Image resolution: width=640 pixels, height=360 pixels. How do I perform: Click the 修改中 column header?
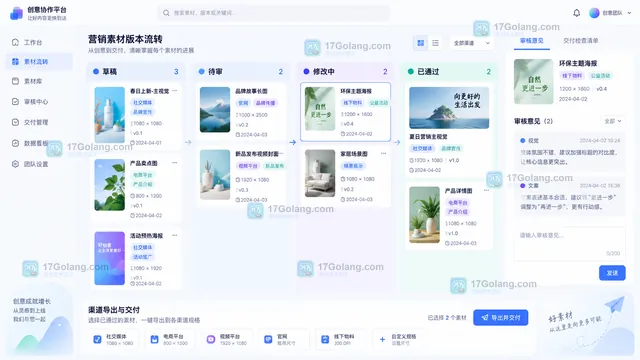tap(345, 71)
